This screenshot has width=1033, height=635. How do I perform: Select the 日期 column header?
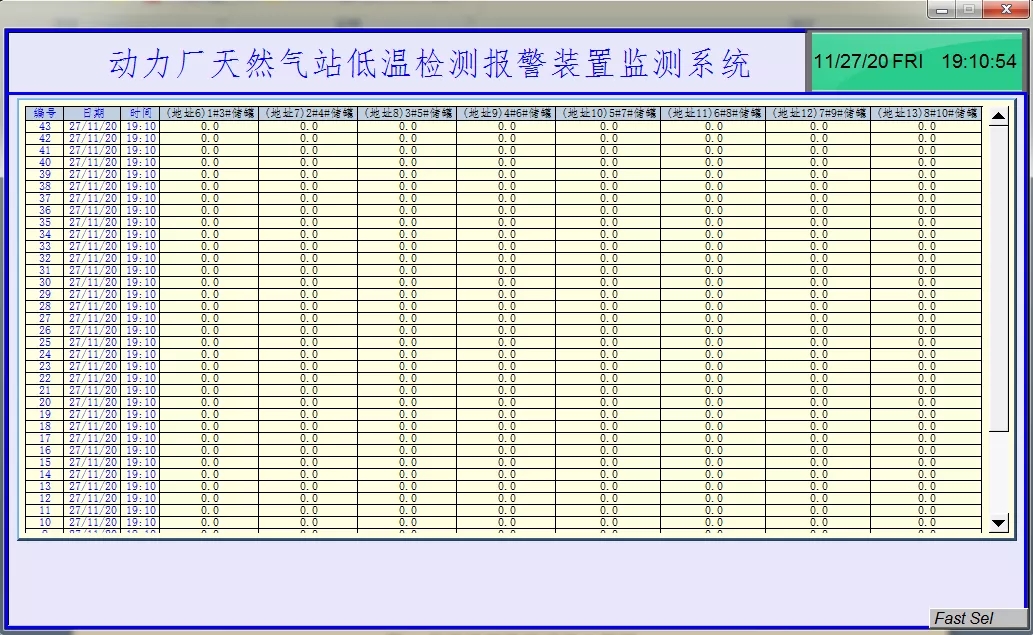tap(93, 114)
